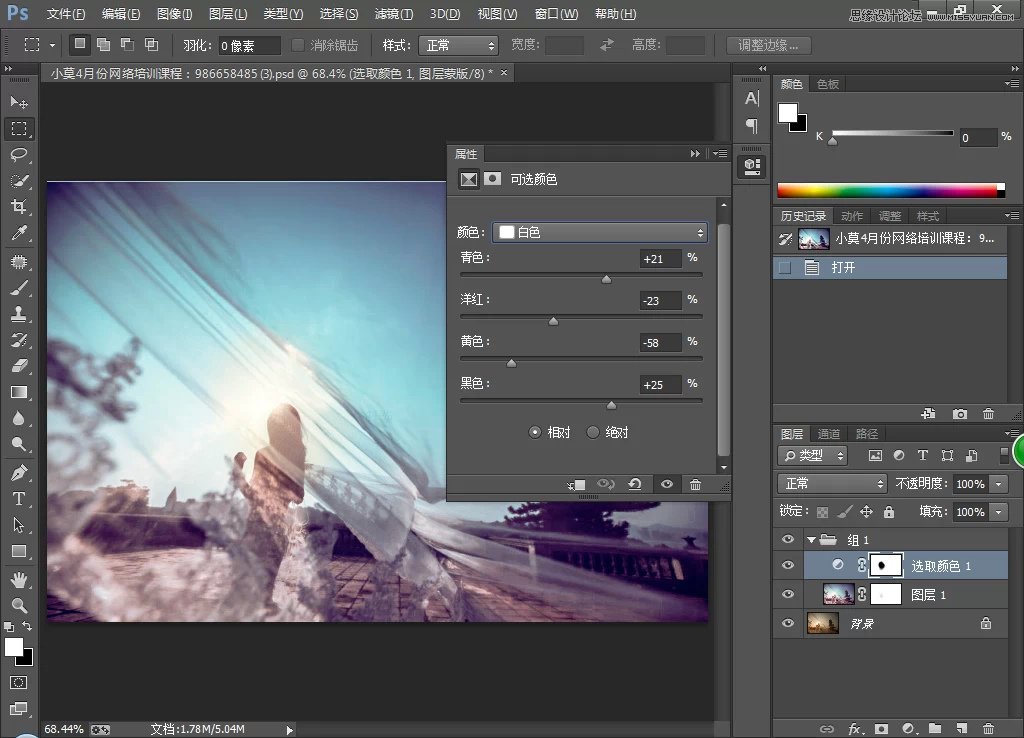Toggle history brush source for 打开 state
The width and height of the screenshot is (1024, 738).
click(785, 267)
